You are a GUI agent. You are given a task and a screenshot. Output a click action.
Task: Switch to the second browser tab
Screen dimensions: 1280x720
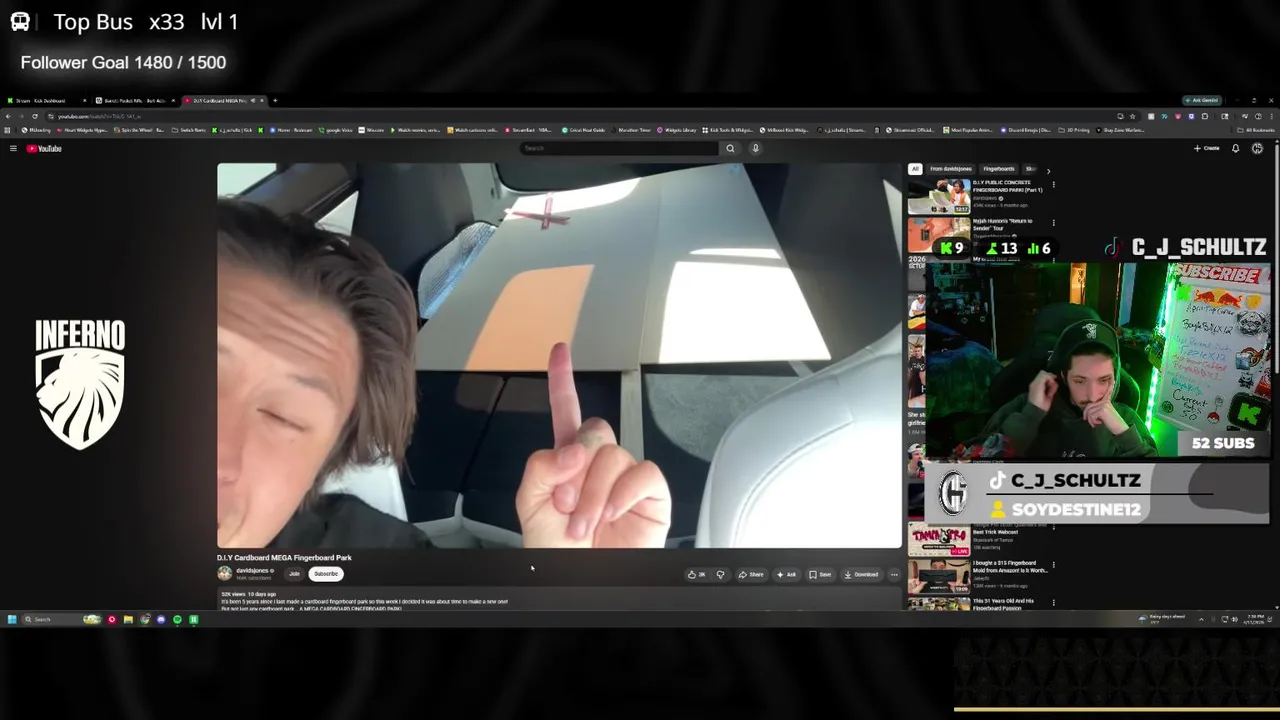click(134, 100)
